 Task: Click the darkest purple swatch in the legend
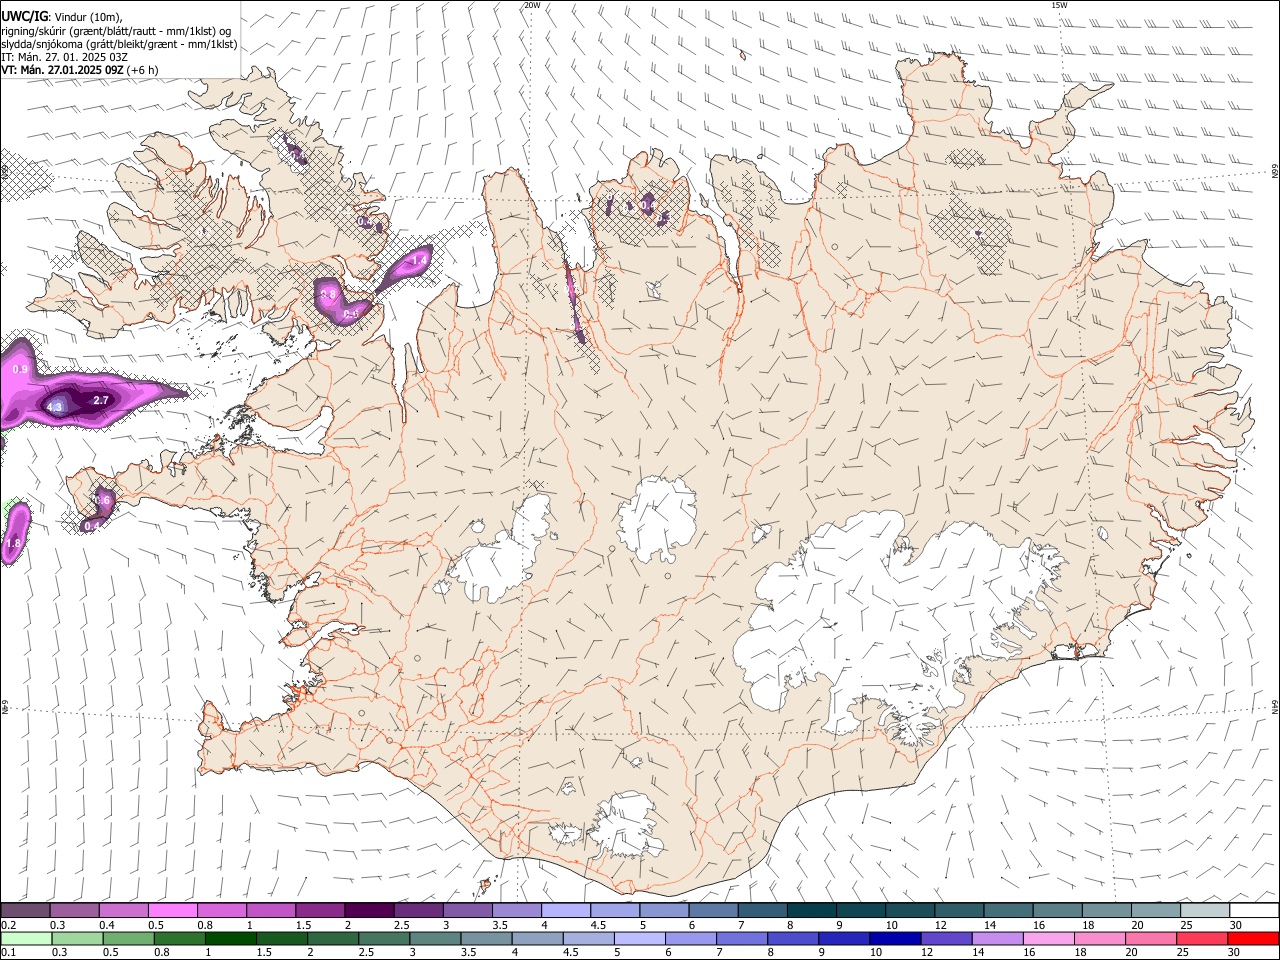(x=369, y=910)
